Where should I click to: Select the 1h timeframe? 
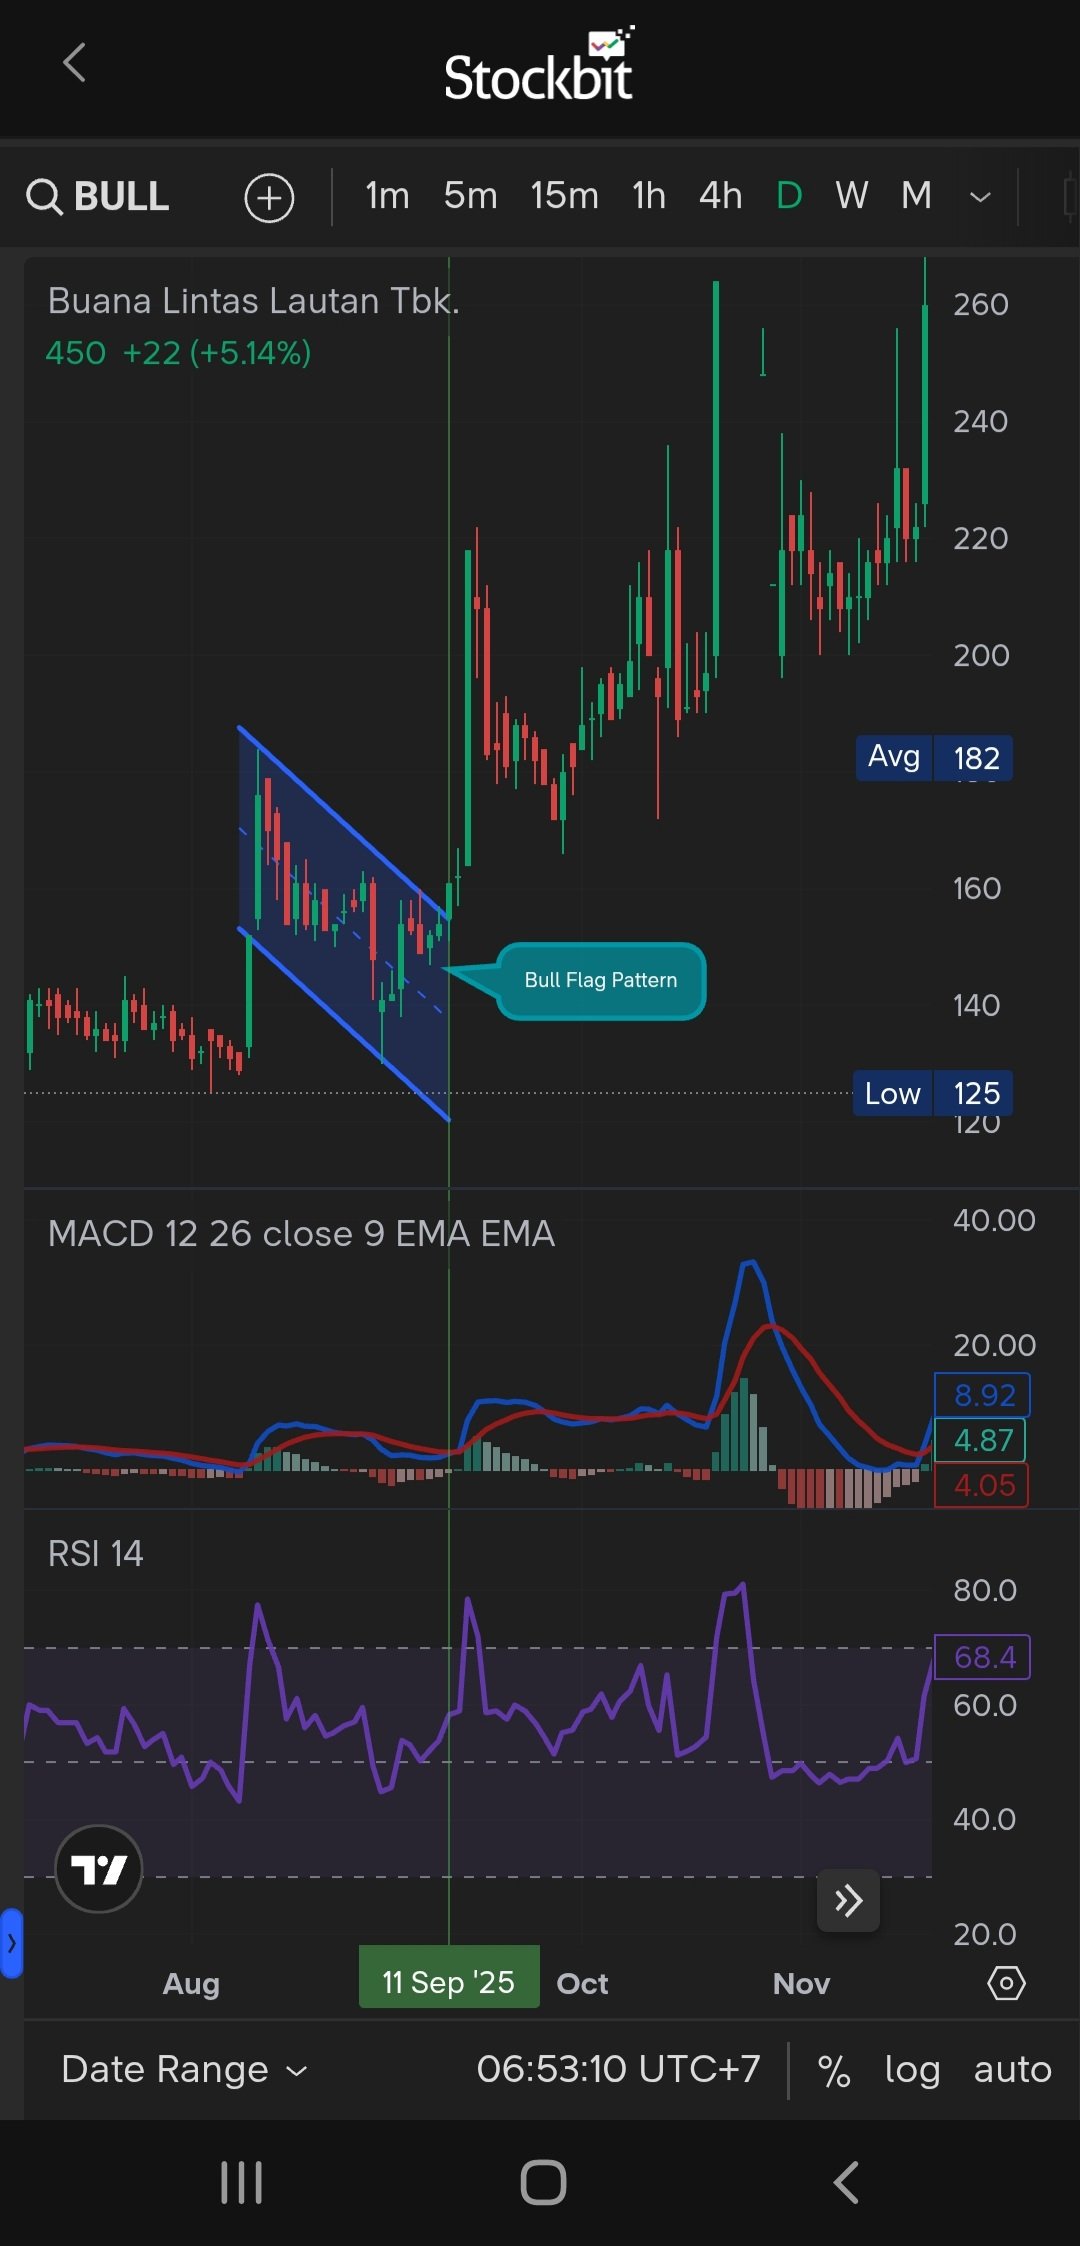pyautogui.click(x=649, y=196)
